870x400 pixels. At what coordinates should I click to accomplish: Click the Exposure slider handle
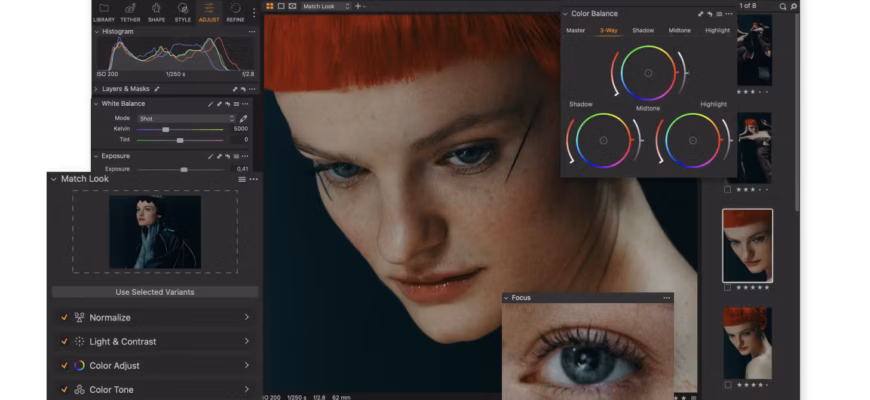[x=184, y=169]
